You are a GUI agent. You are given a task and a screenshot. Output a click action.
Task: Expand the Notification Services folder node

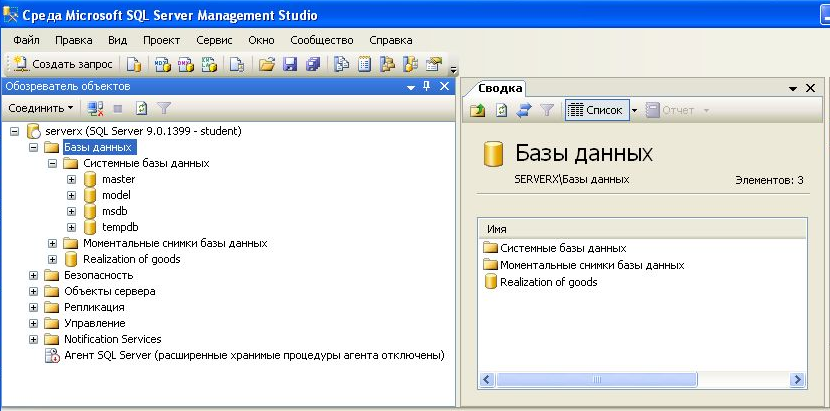[x=34, y=339]
